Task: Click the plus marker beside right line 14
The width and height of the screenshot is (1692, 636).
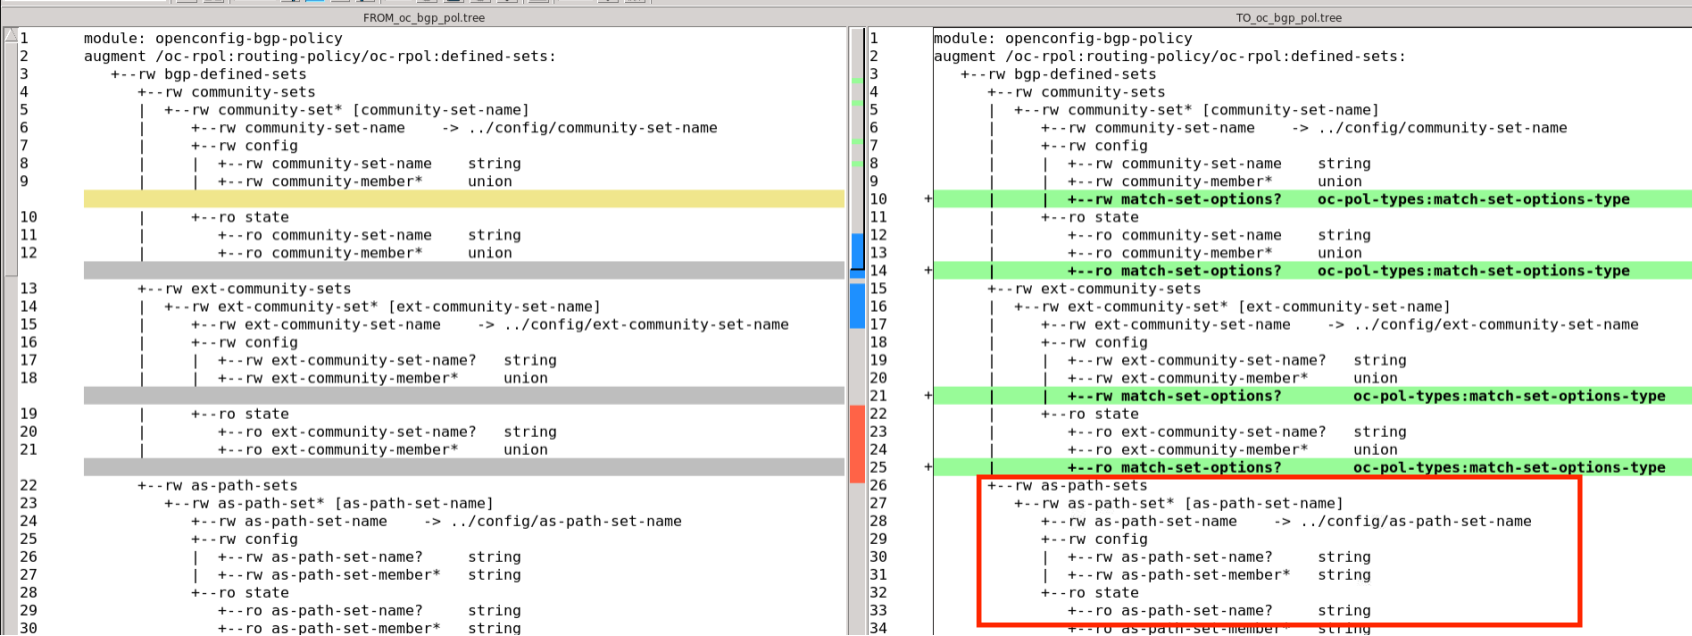Action: (x=928, y=271)
